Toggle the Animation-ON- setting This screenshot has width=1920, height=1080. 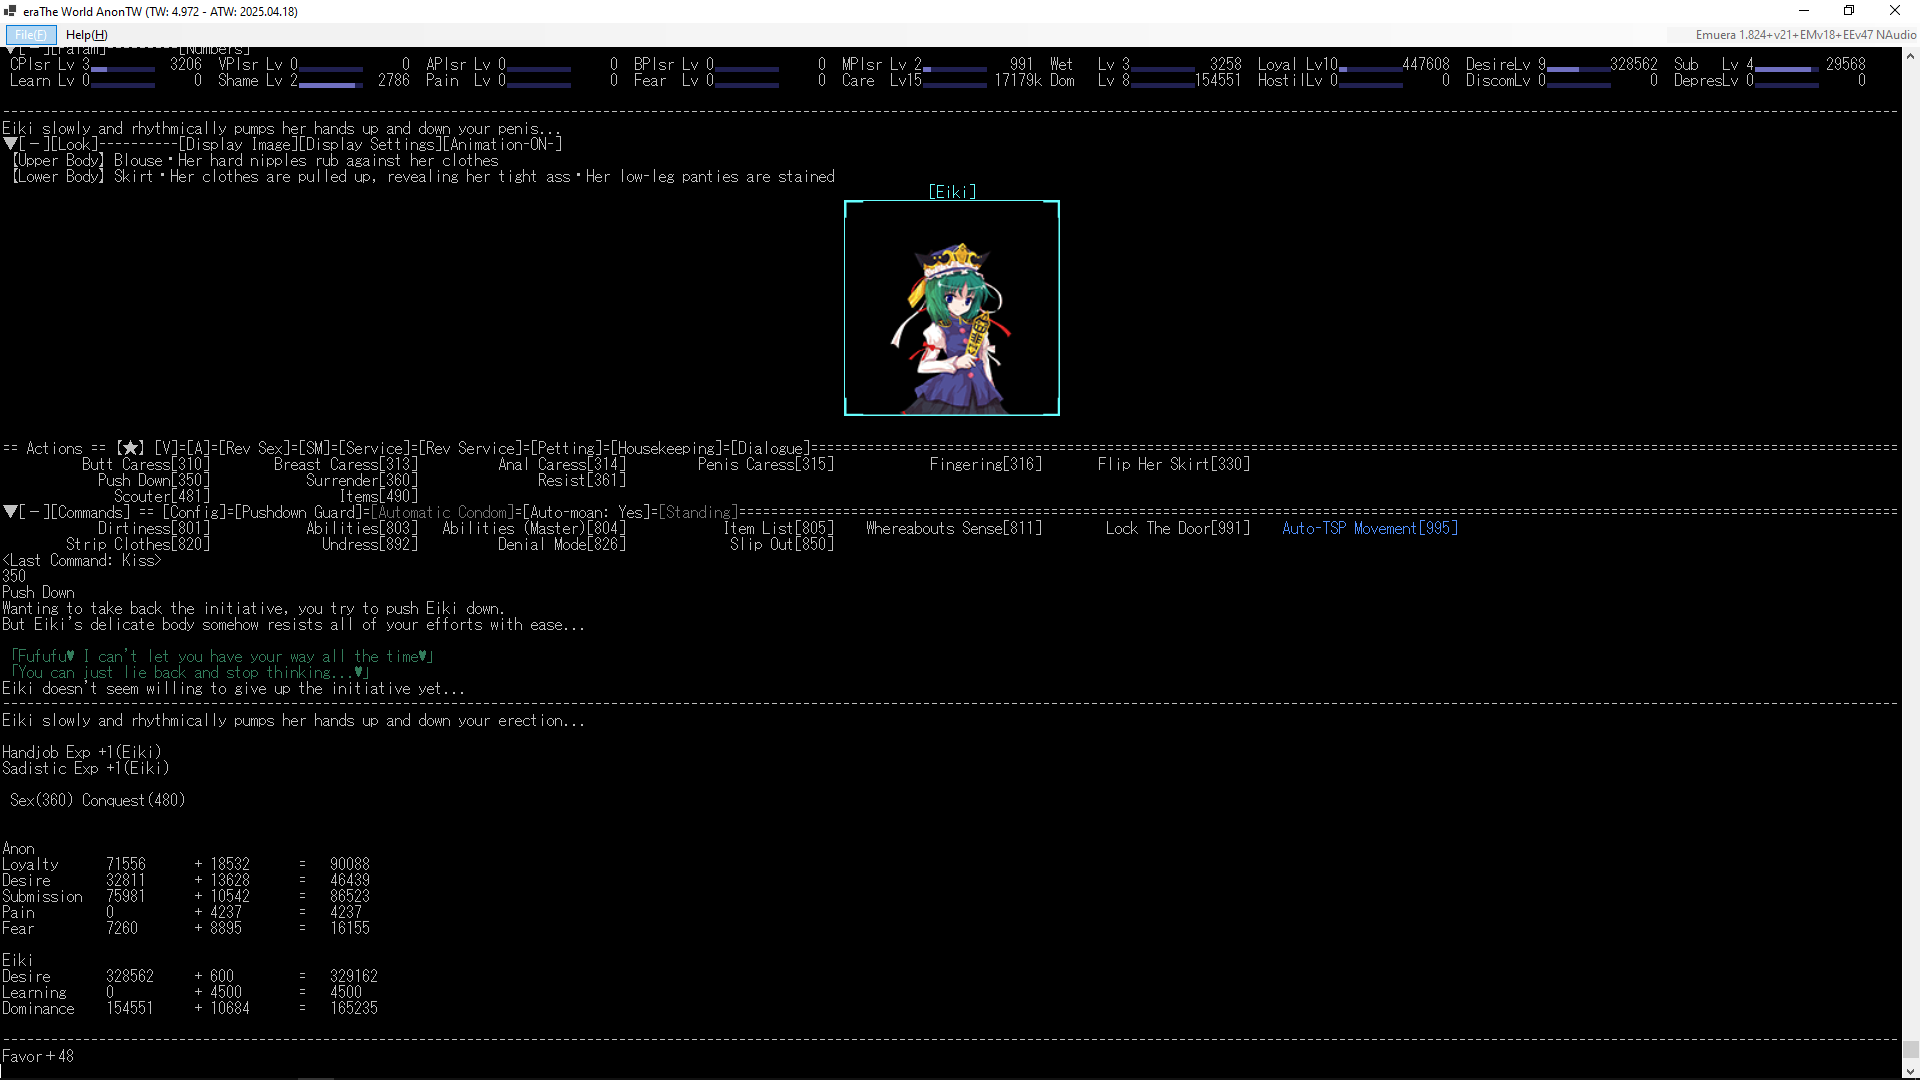coord(502,144)
